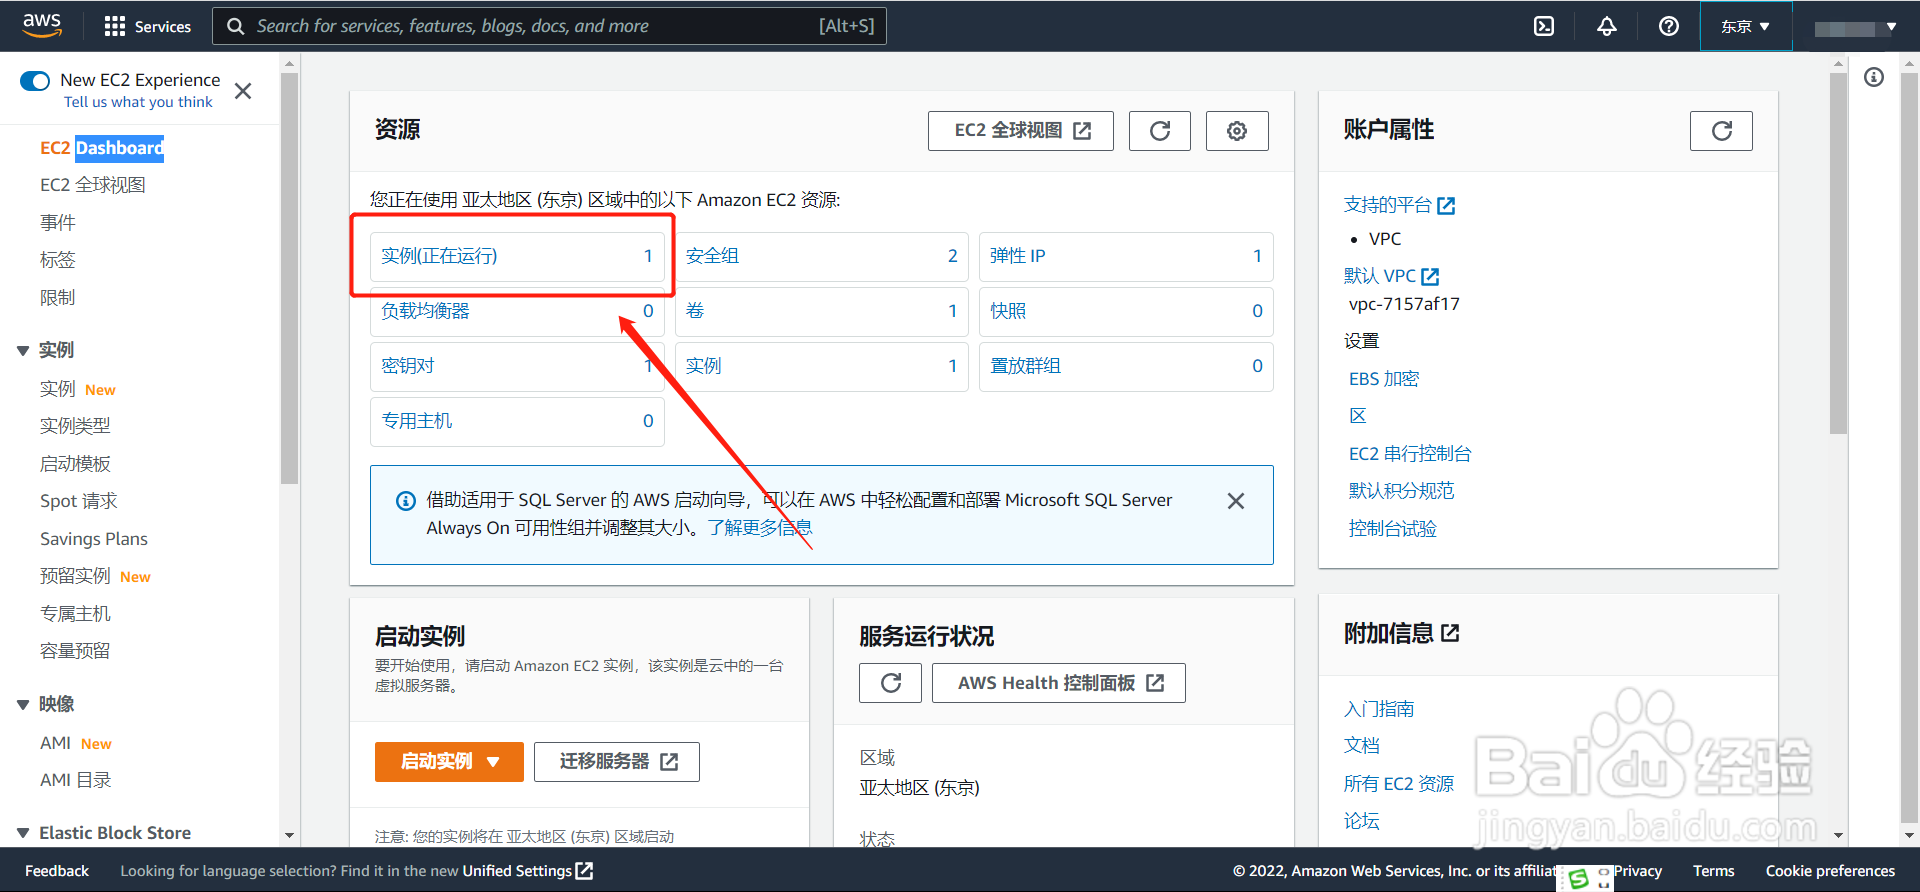The image size is (1920, 892).
Task: Refresh the 资源 panel
Action: (1160, 131)
